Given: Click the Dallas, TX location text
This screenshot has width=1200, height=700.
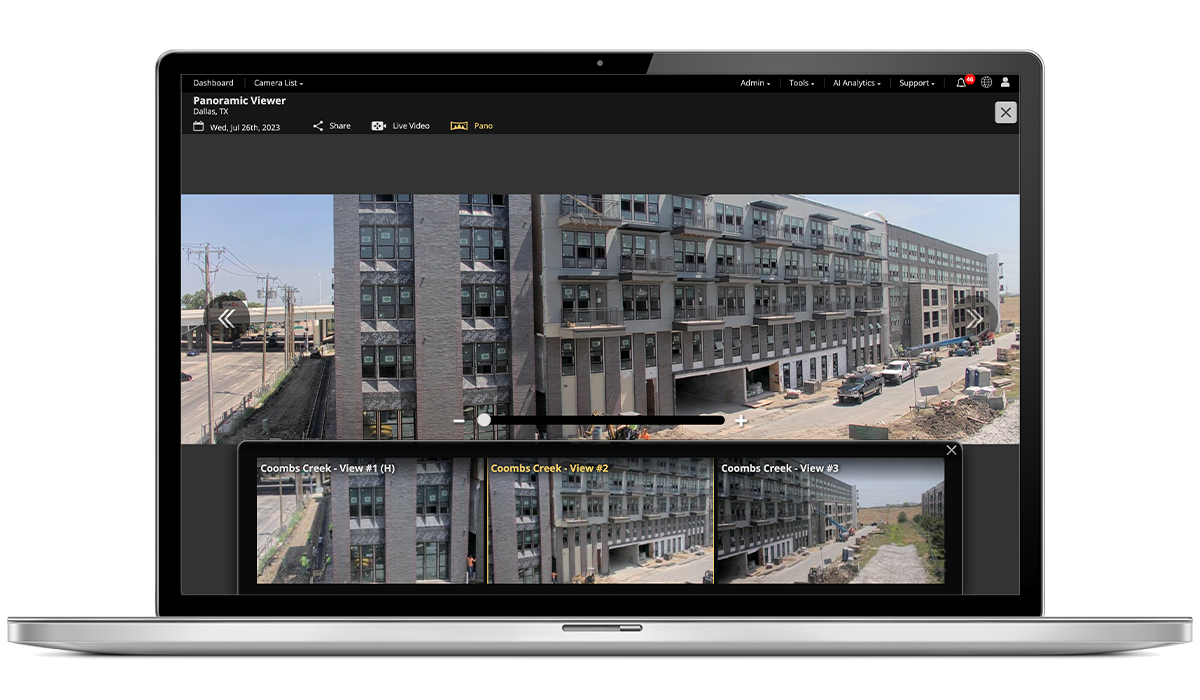Looking at the screenshot, I should pyautogui.click(x=211, y=112).
